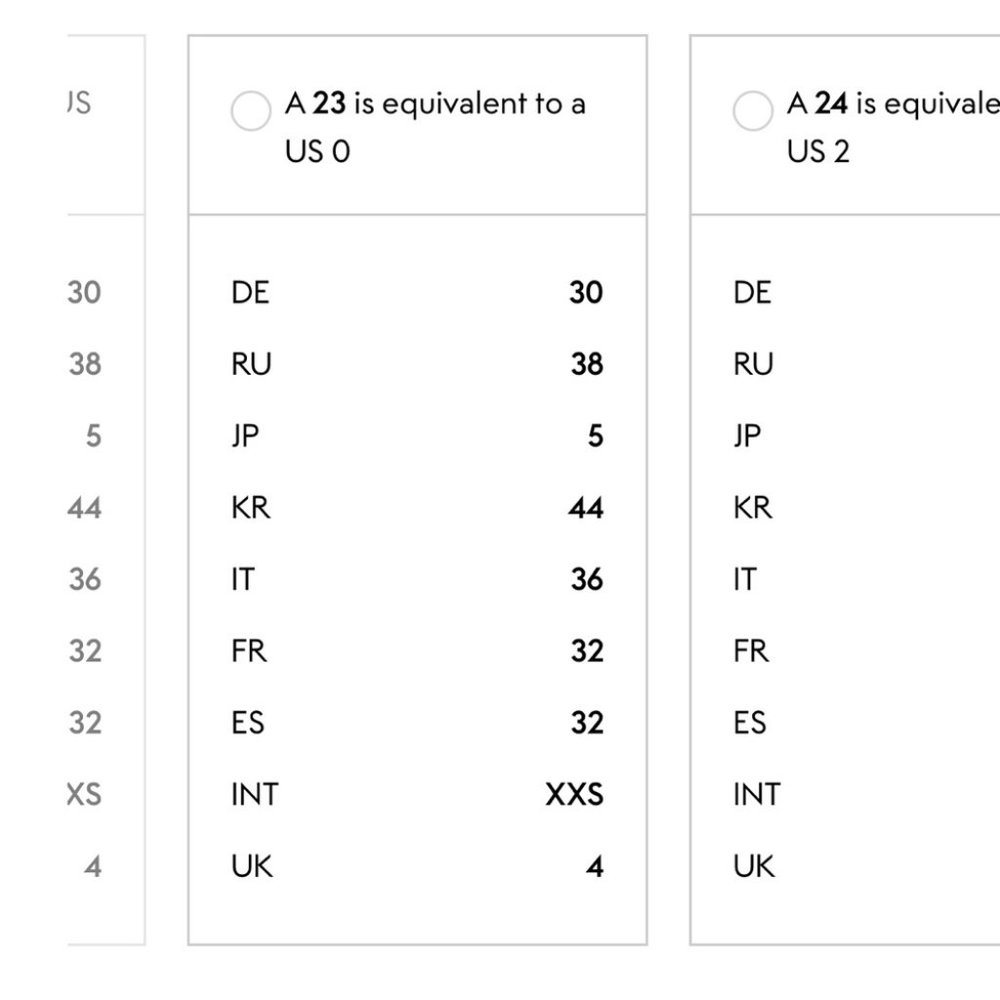This screenshot has width=1000, height=1000.
Task: Click the KR label in size 24 card
Action: coord(753,508)
